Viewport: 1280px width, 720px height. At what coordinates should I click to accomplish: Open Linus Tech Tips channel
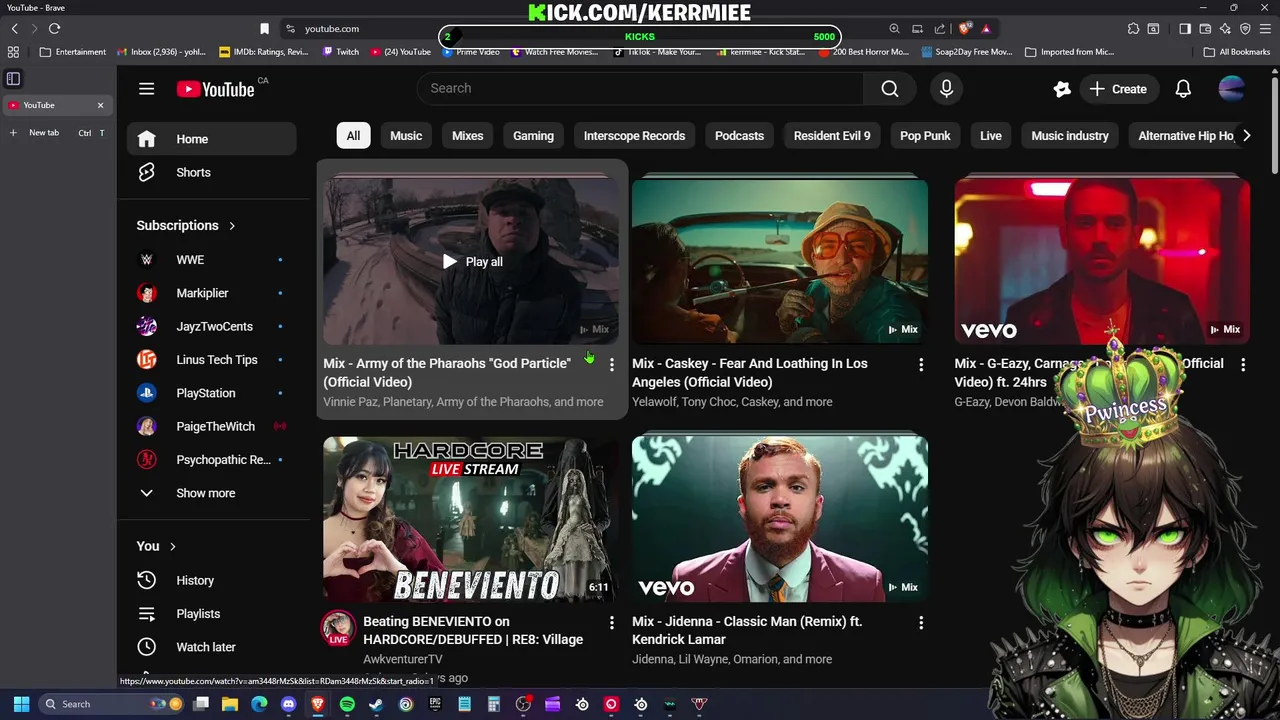[211, 360]
